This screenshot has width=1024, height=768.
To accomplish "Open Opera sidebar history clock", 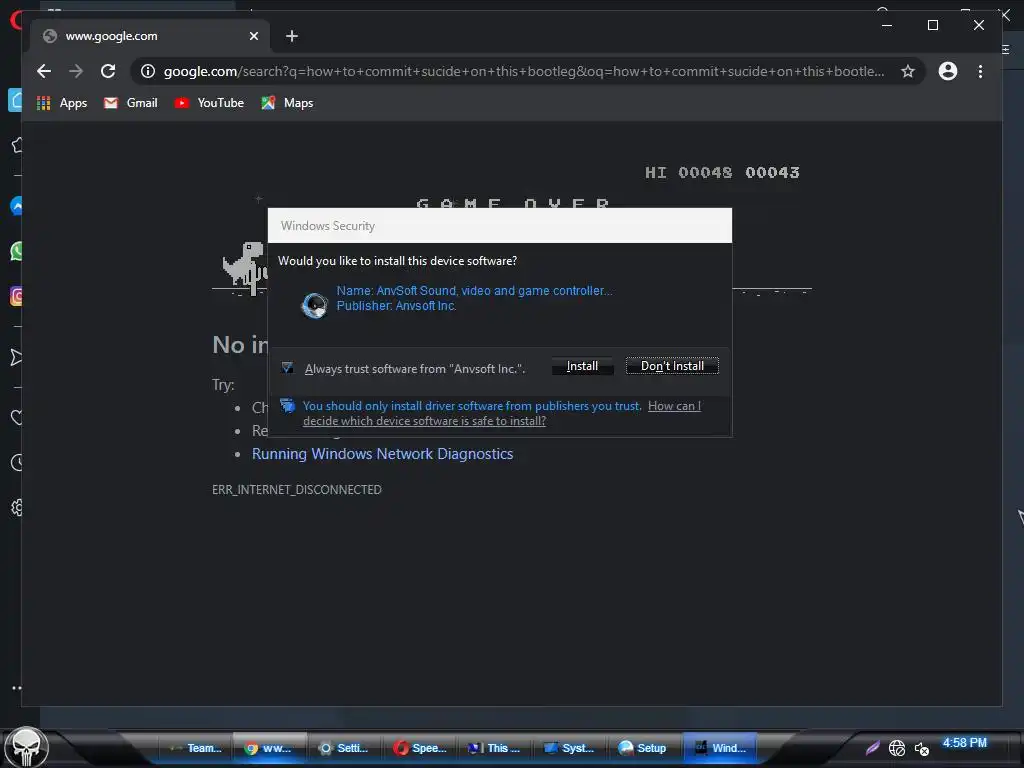I will 17,463.
